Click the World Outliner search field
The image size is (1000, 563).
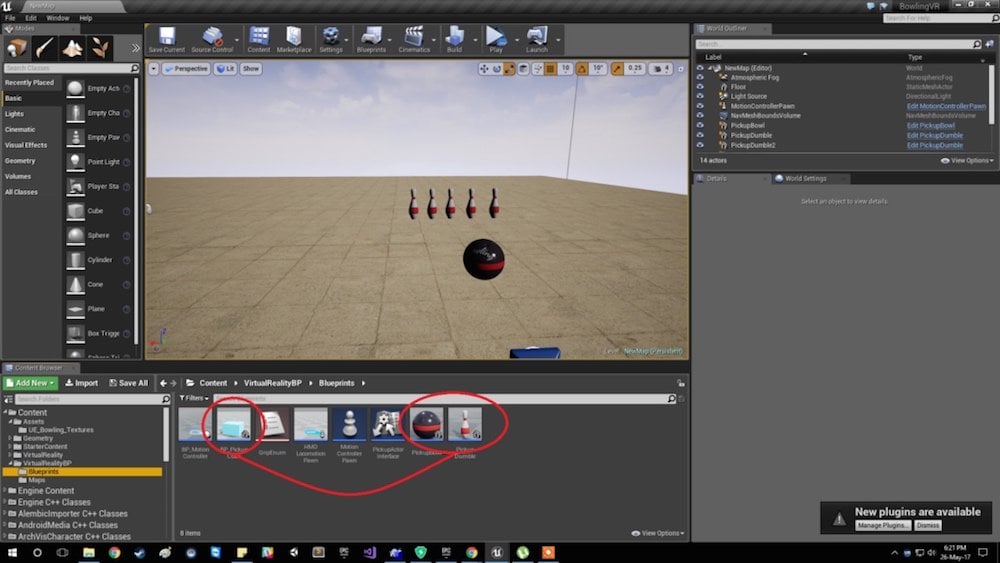click(835, 44)
